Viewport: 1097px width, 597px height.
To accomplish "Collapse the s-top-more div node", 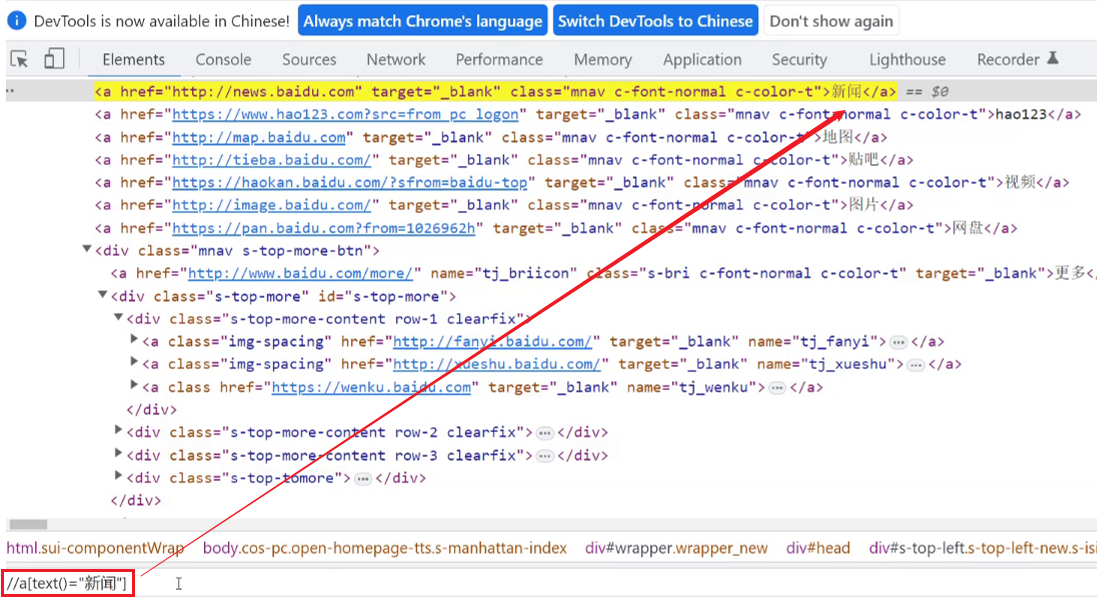I will click(x=102, y=294).
